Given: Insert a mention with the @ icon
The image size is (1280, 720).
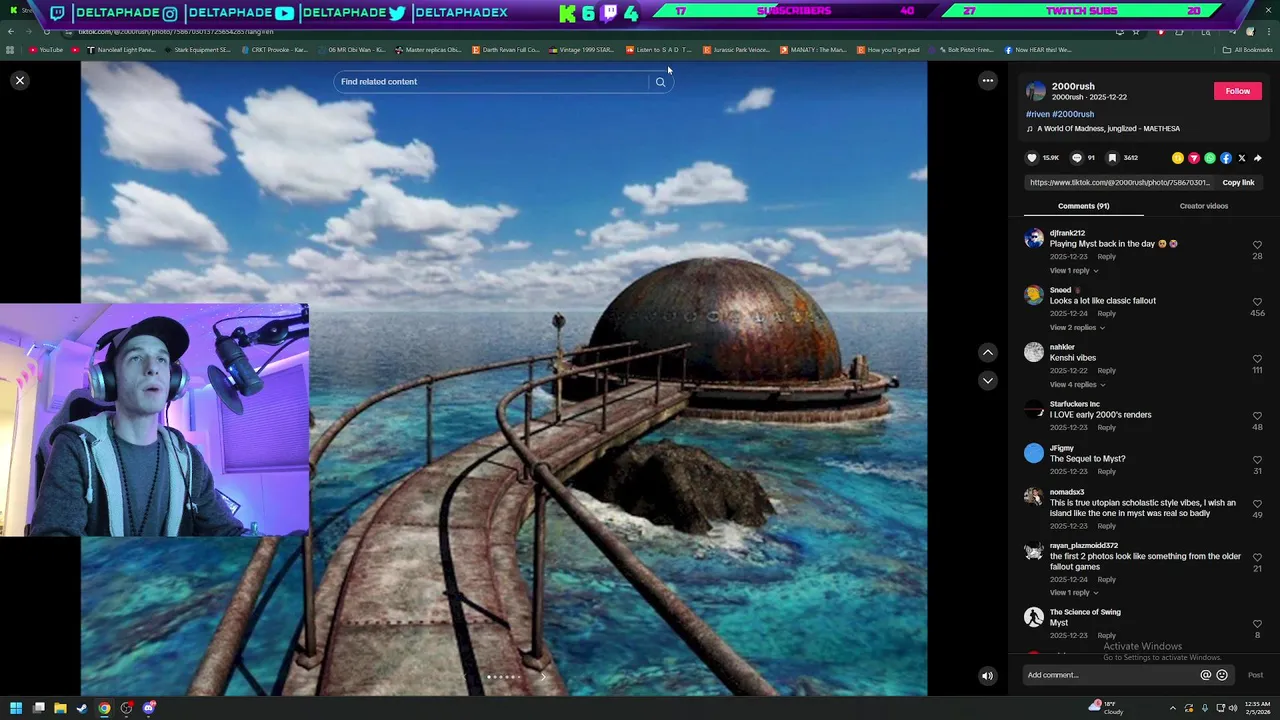Looking at the screenshot, I should [x=1205, y=675].
